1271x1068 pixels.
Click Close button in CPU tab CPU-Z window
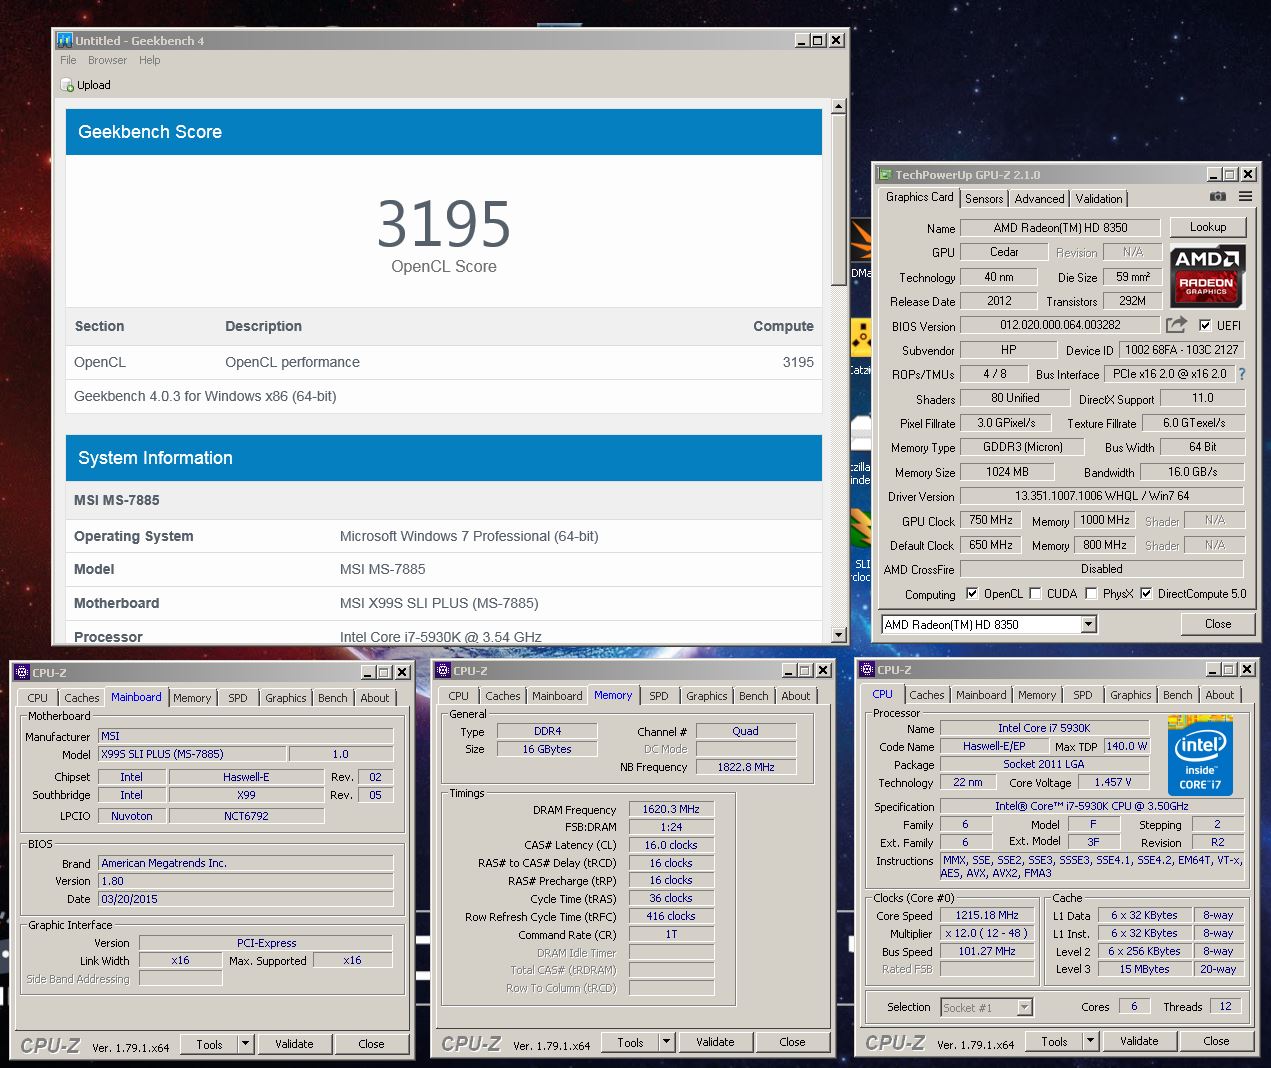(x=1216, y=1041)
